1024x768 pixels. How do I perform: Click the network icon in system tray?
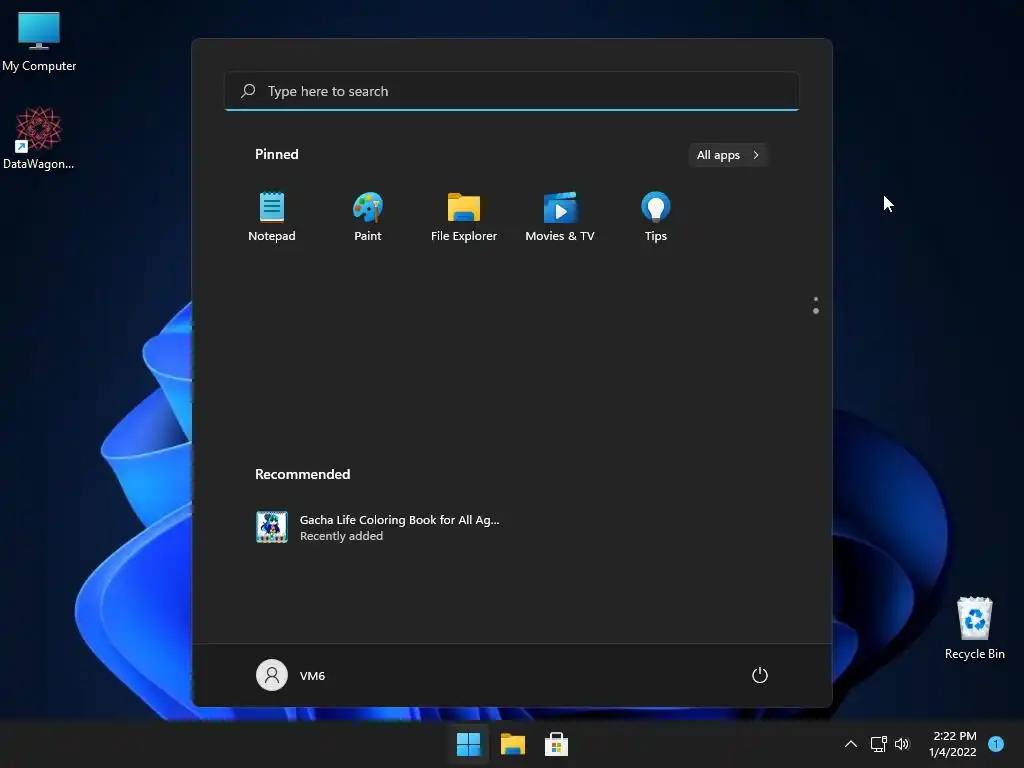point(878,744)
